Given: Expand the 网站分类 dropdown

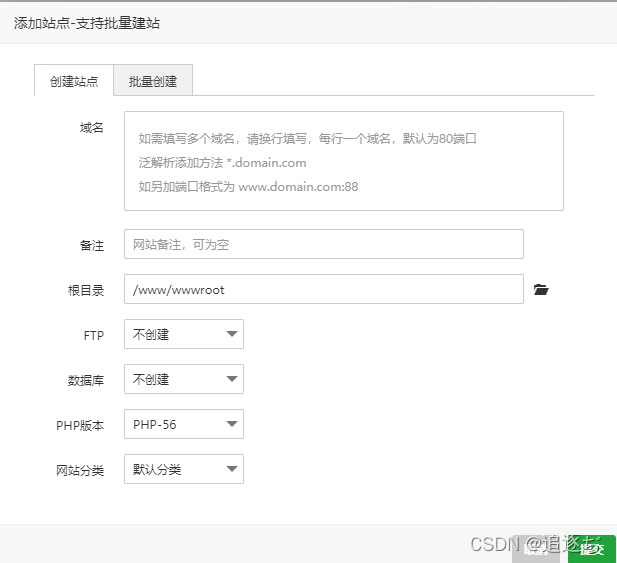Looking at the screenshot, I should [x=184, y=469].
